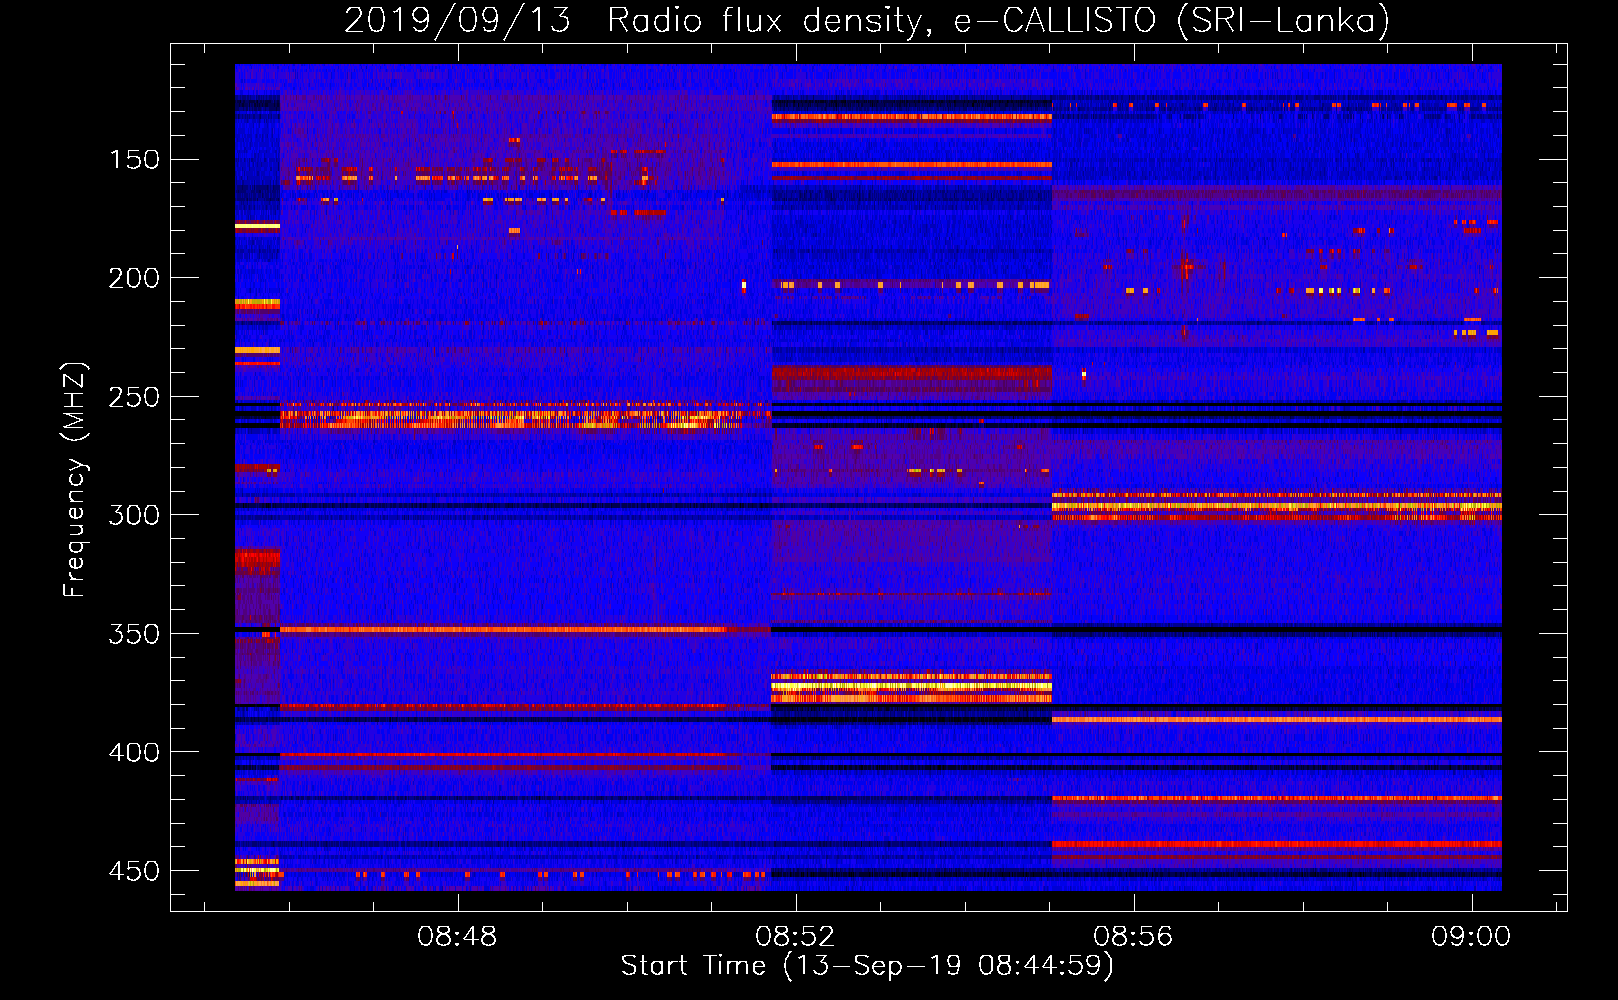The image size is (1618, 1000).
Task: Click the "Frequency (MHZ)" axis label
Action: tap(75, 480)
